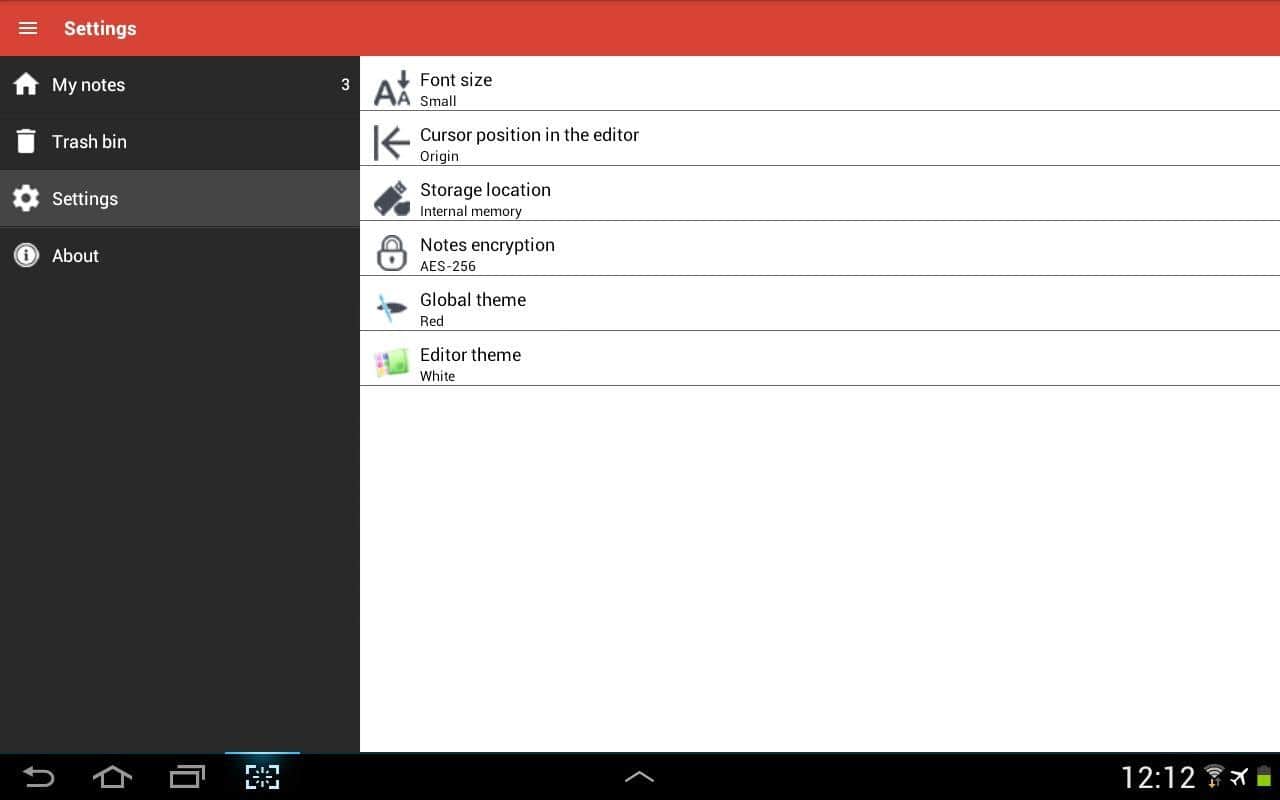This screenshot has height=800, width=1280.
Task: Click the cursor position arrow icon
Action: click(392, 143)
